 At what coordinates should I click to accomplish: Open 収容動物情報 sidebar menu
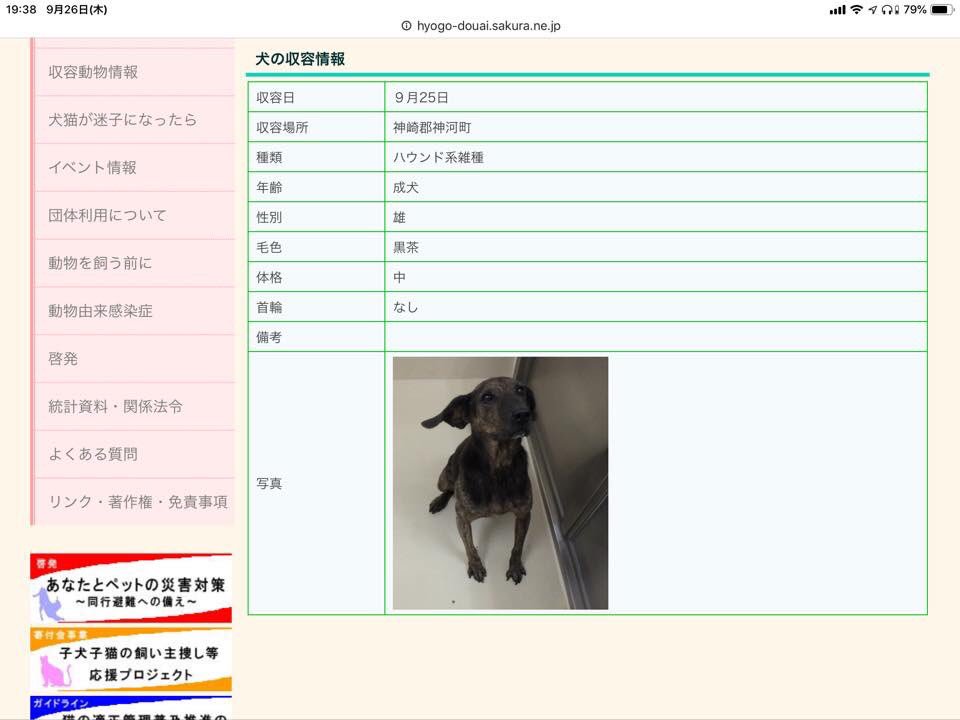pyautogui.click(x=135, y=72)
